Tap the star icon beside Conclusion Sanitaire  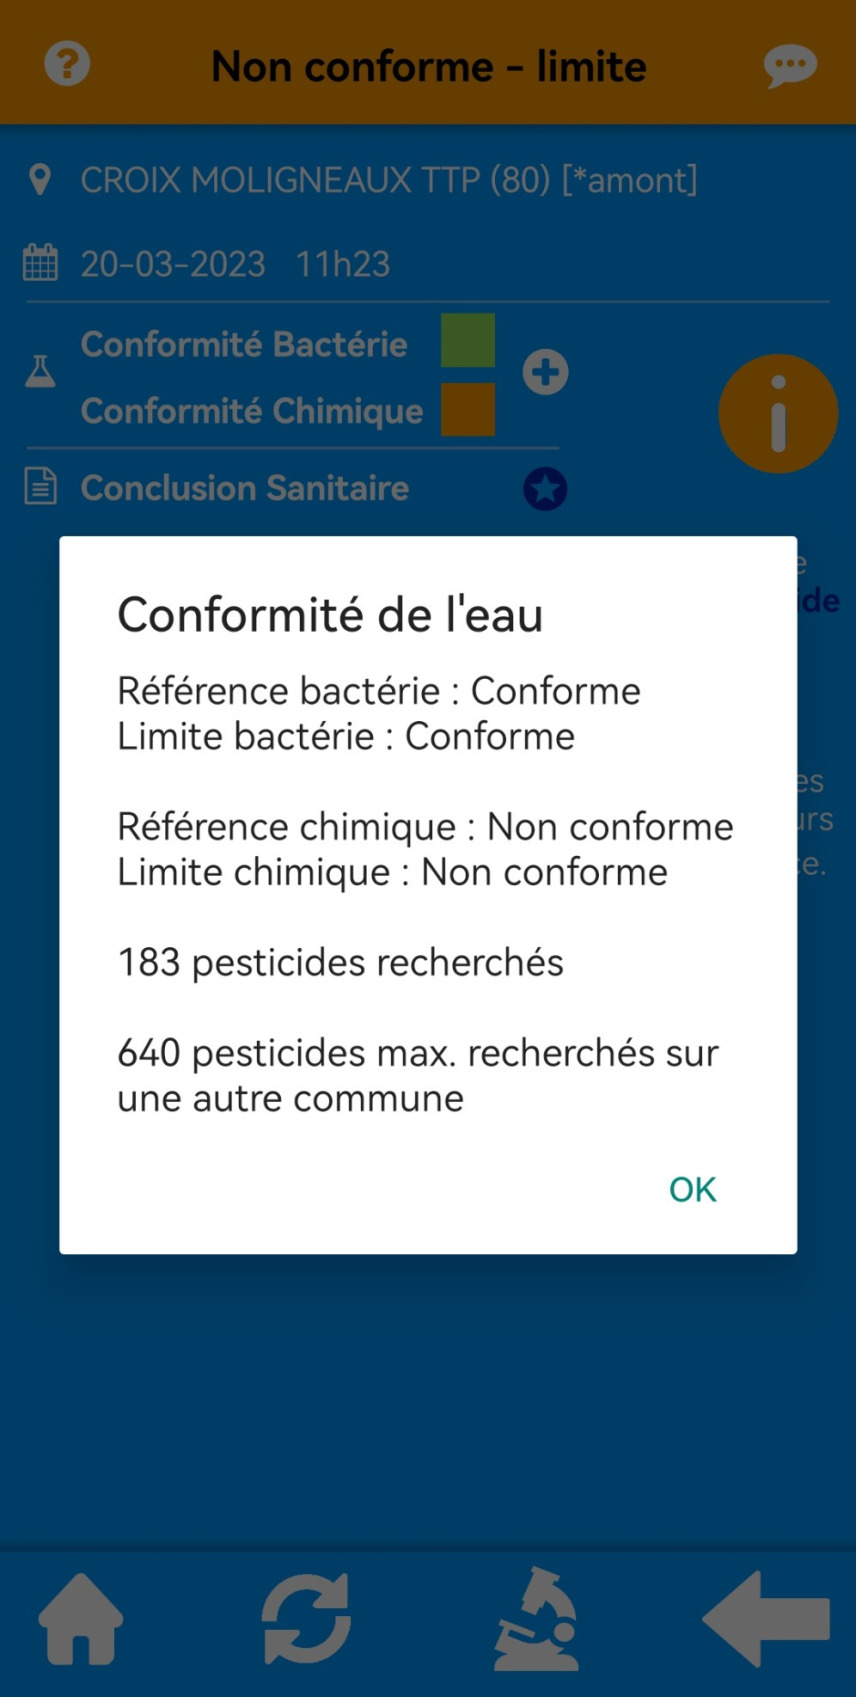(x=545, y=489)
